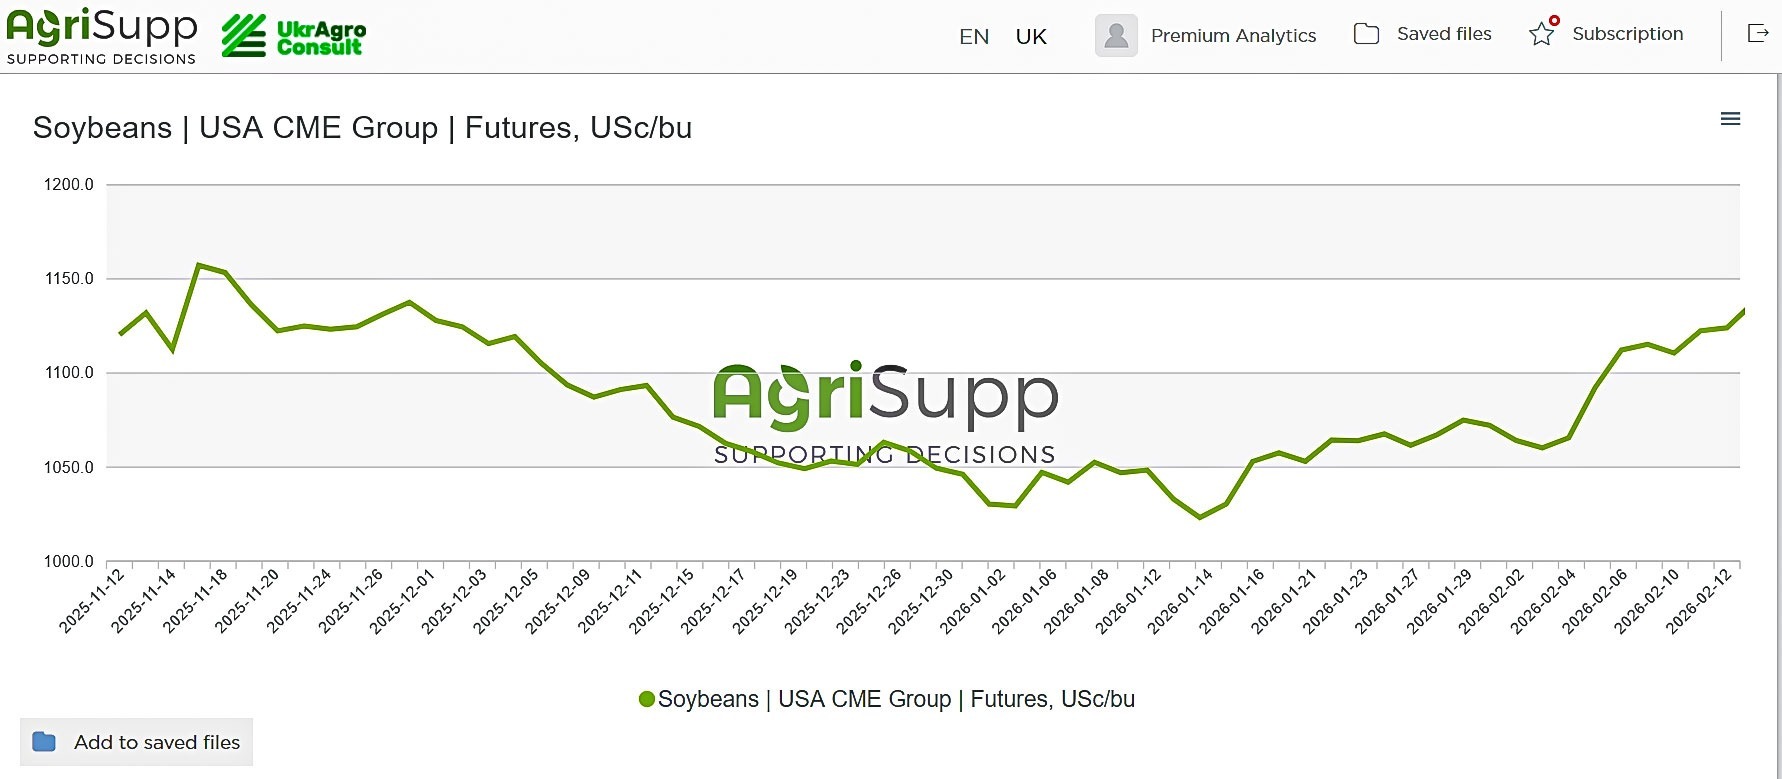Open Premium Analytics menu
The image size is (1782, 779).
tap(1233, 36)
